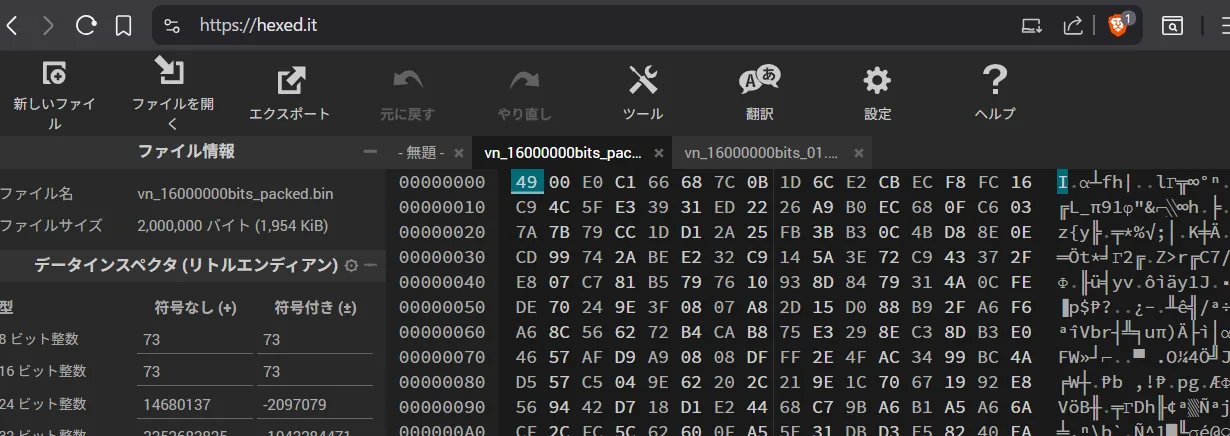
Task: Toggle browser sidebar panel icon
Action: 1173,26
